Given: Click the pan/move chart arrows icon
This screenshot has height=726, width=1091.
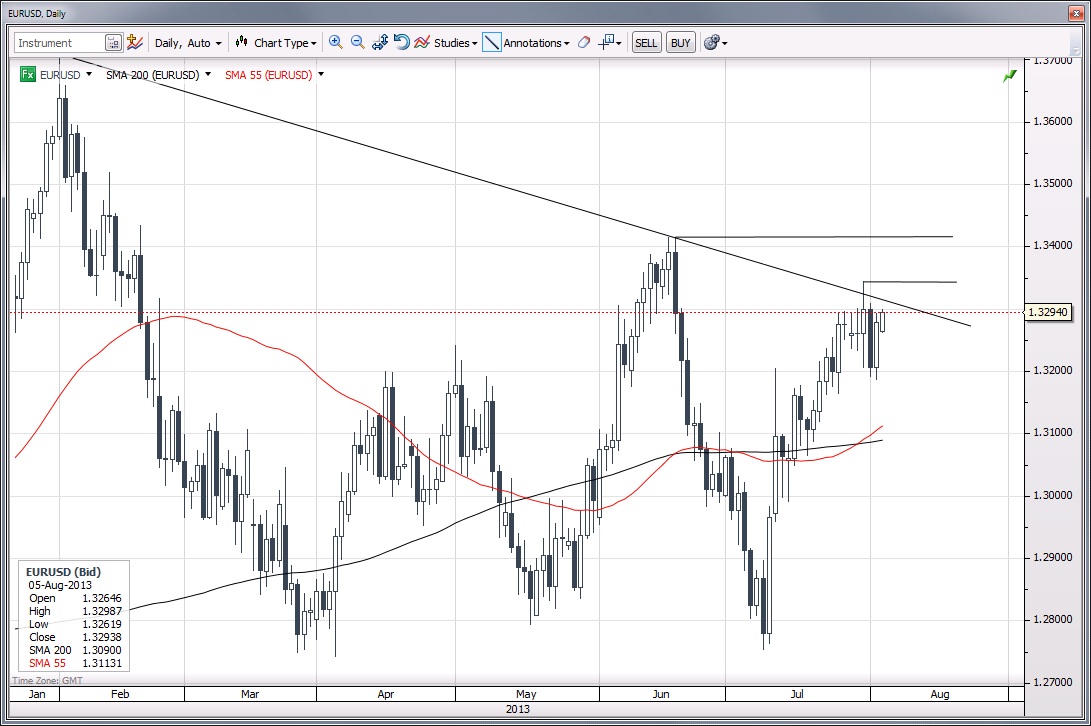Looking at the screenshot, I should pyautogui.click(x=379, y=42).
